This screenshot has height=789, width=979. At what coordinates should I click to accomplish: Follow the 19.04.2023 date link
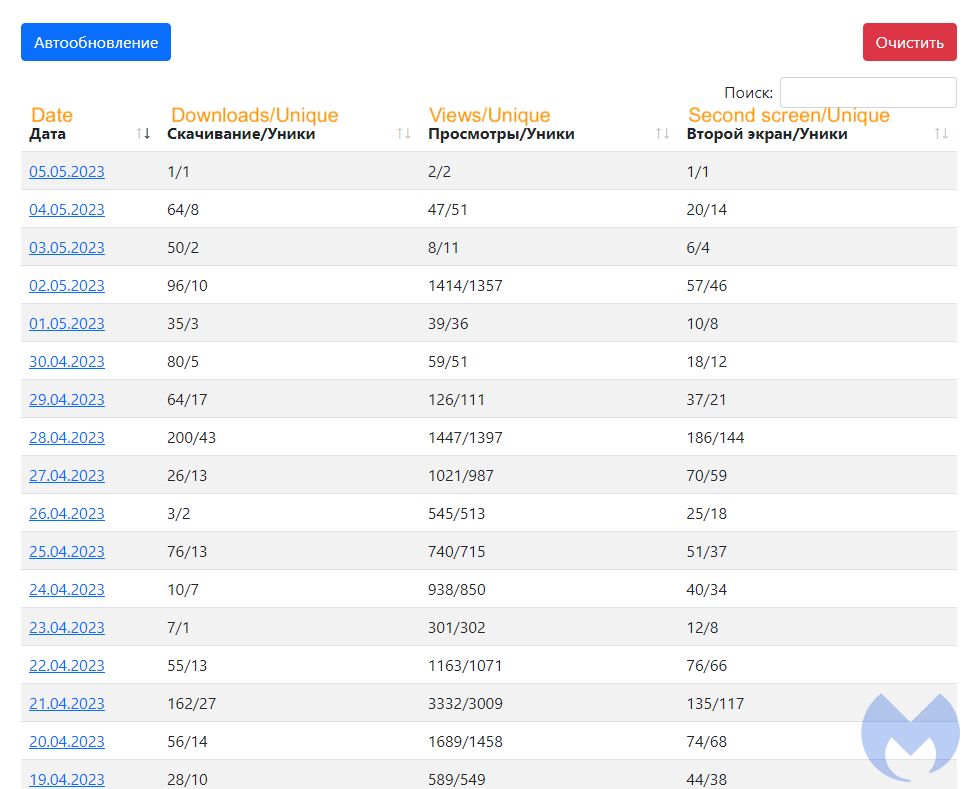pyautogui.click(x=67, y=779)
